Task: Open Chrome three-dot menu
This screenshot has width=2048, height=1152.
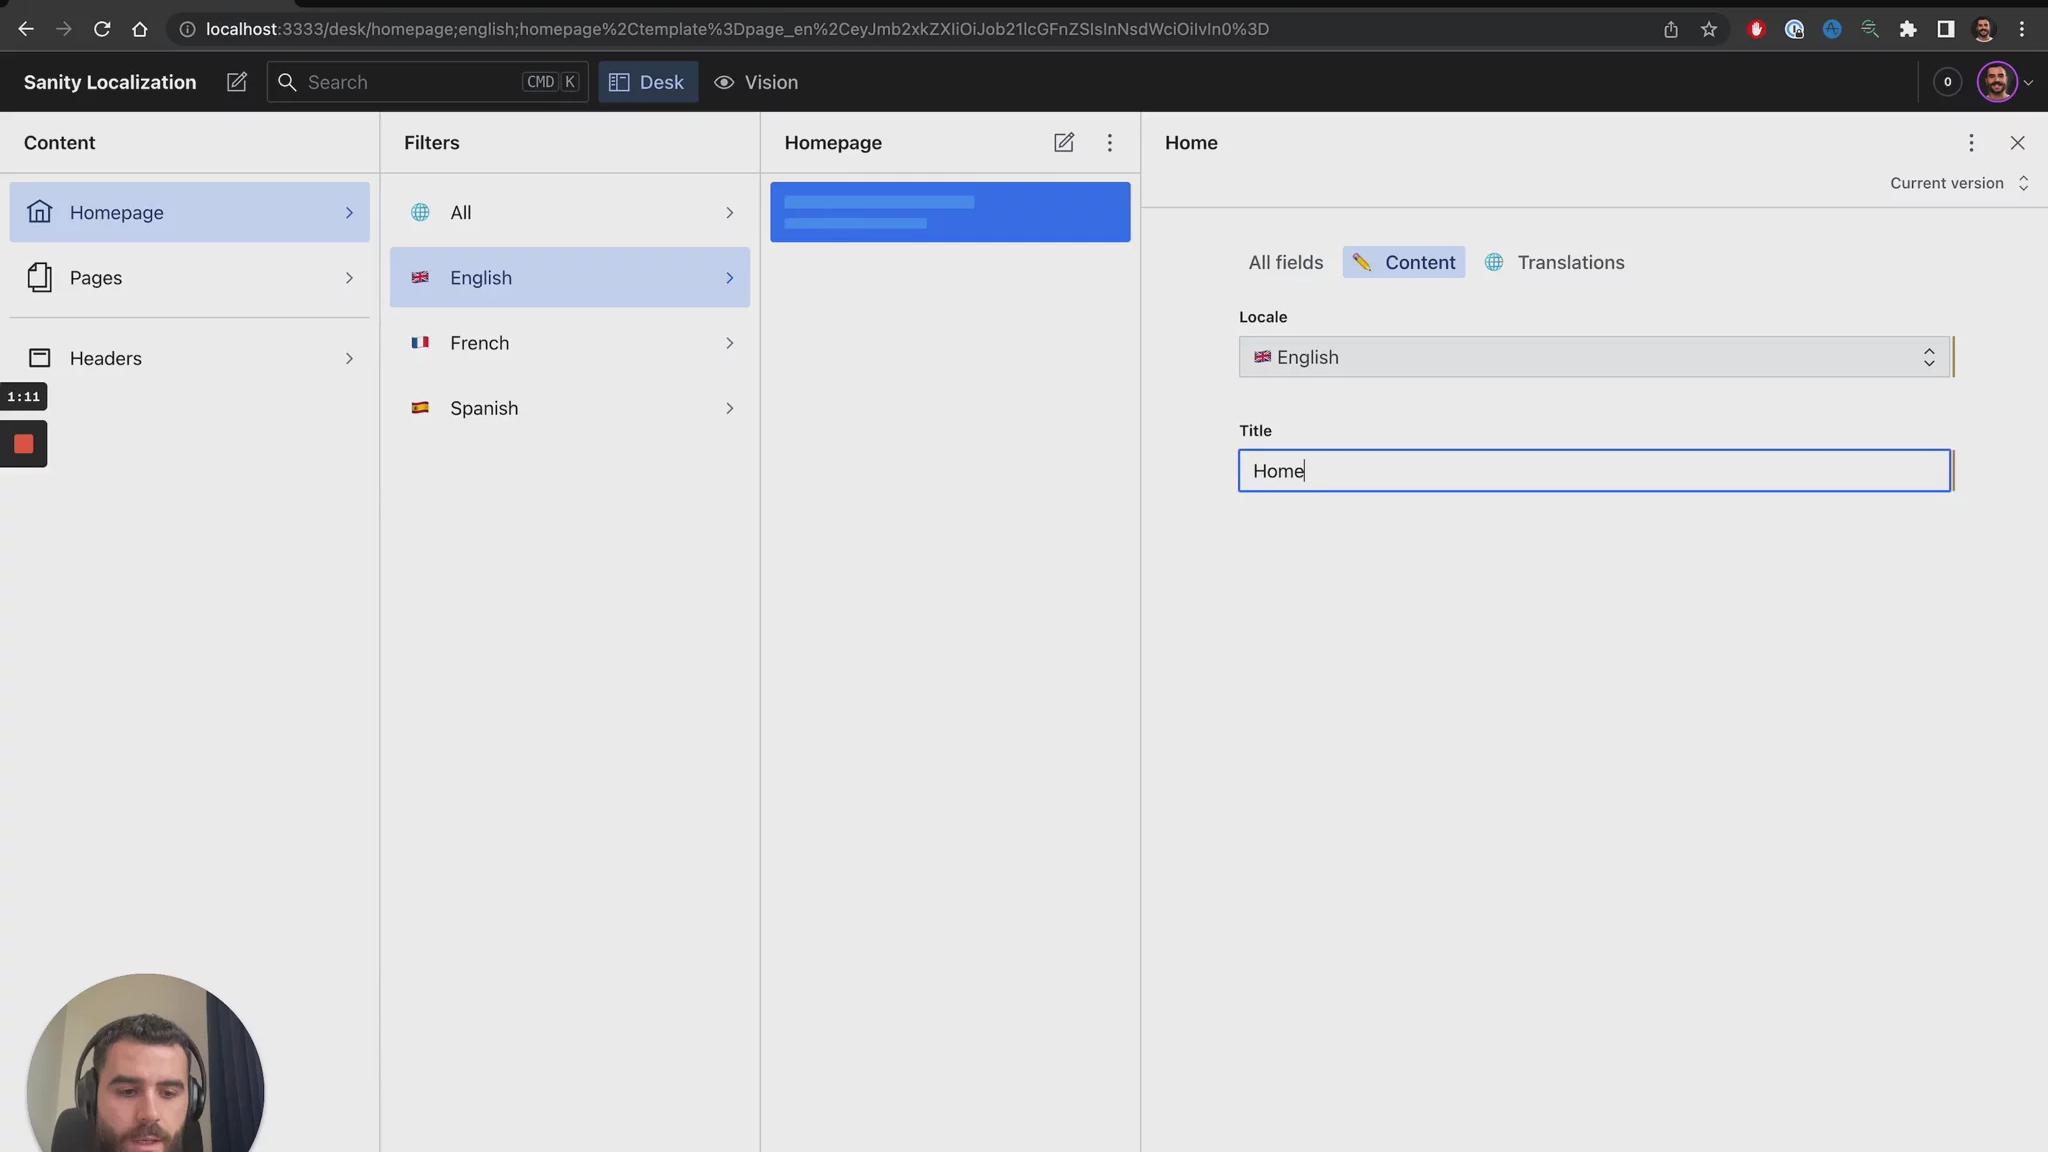Action: 2022,29
